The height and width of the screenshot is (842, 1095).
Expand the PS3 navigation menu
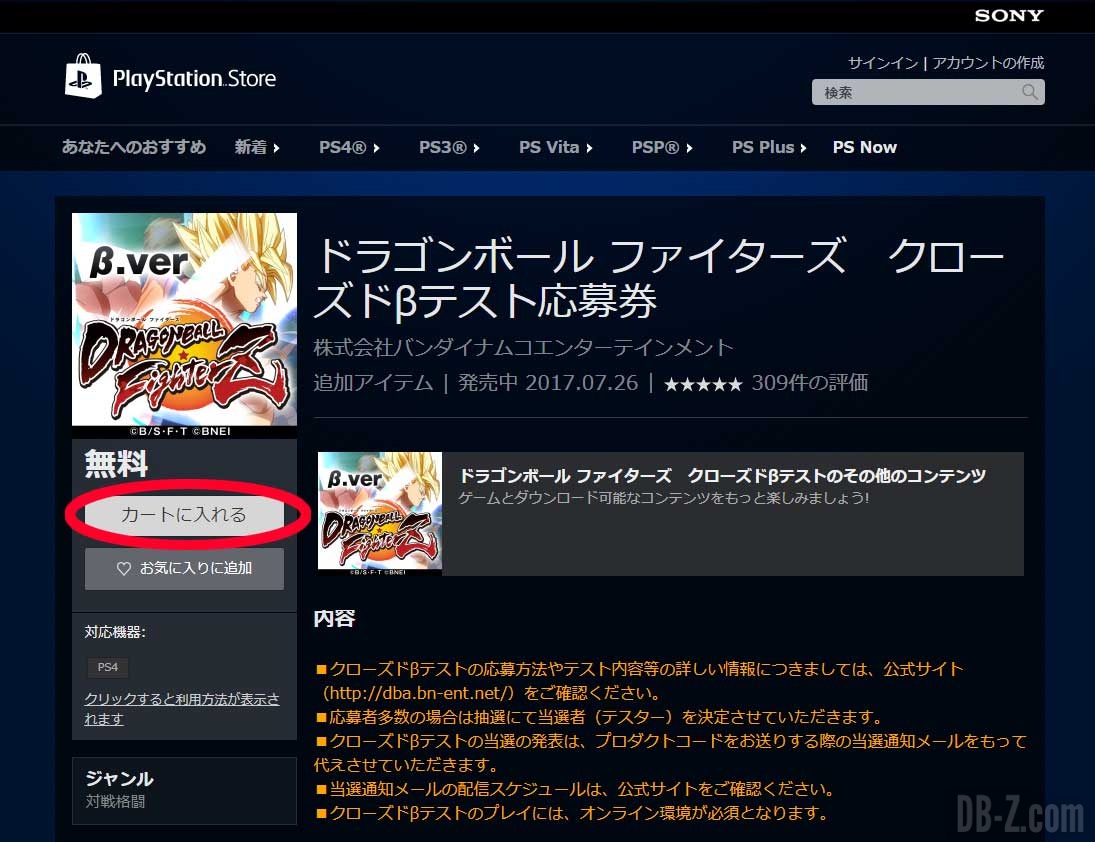(x=449, y=147)
